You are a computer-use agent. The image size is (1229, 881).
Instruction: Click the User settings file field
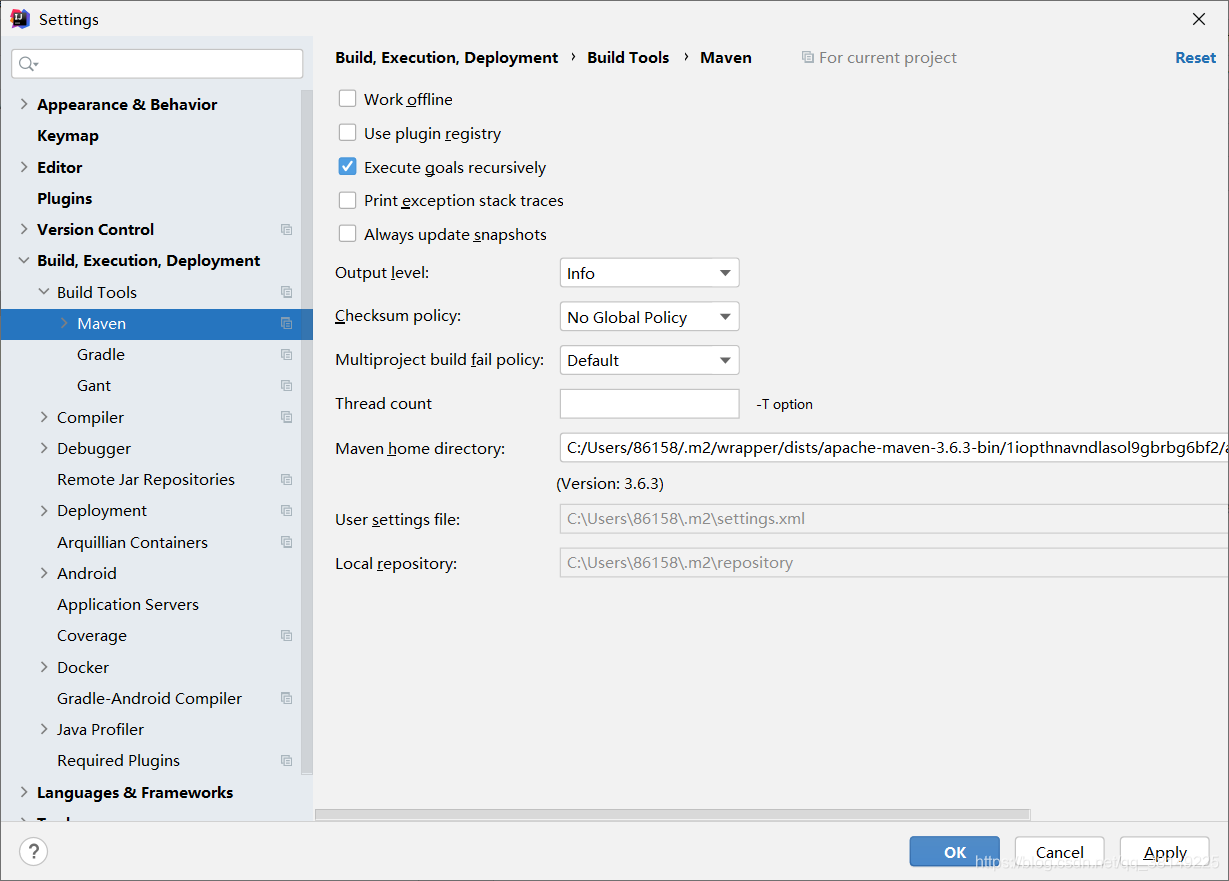pyautogui.click(x=894, y=519)
